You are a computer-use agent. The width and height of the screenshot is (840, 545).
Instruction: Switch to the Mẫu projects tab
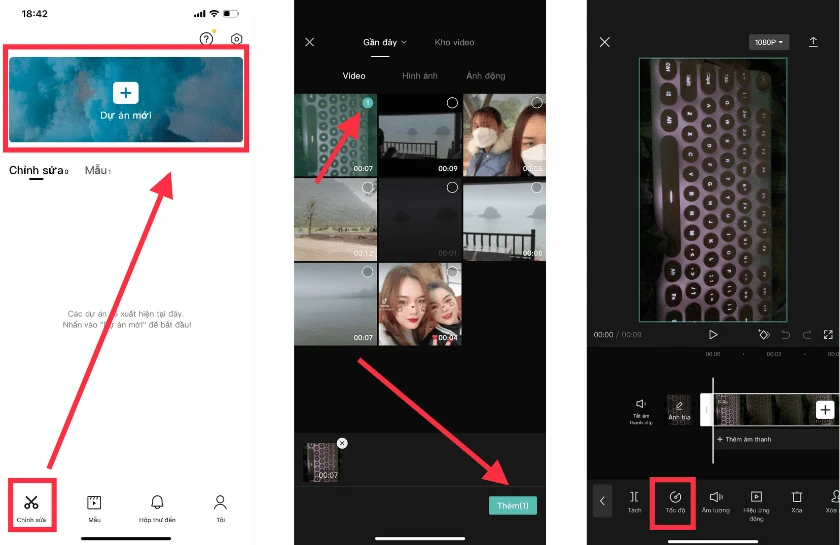coord(98,170)
